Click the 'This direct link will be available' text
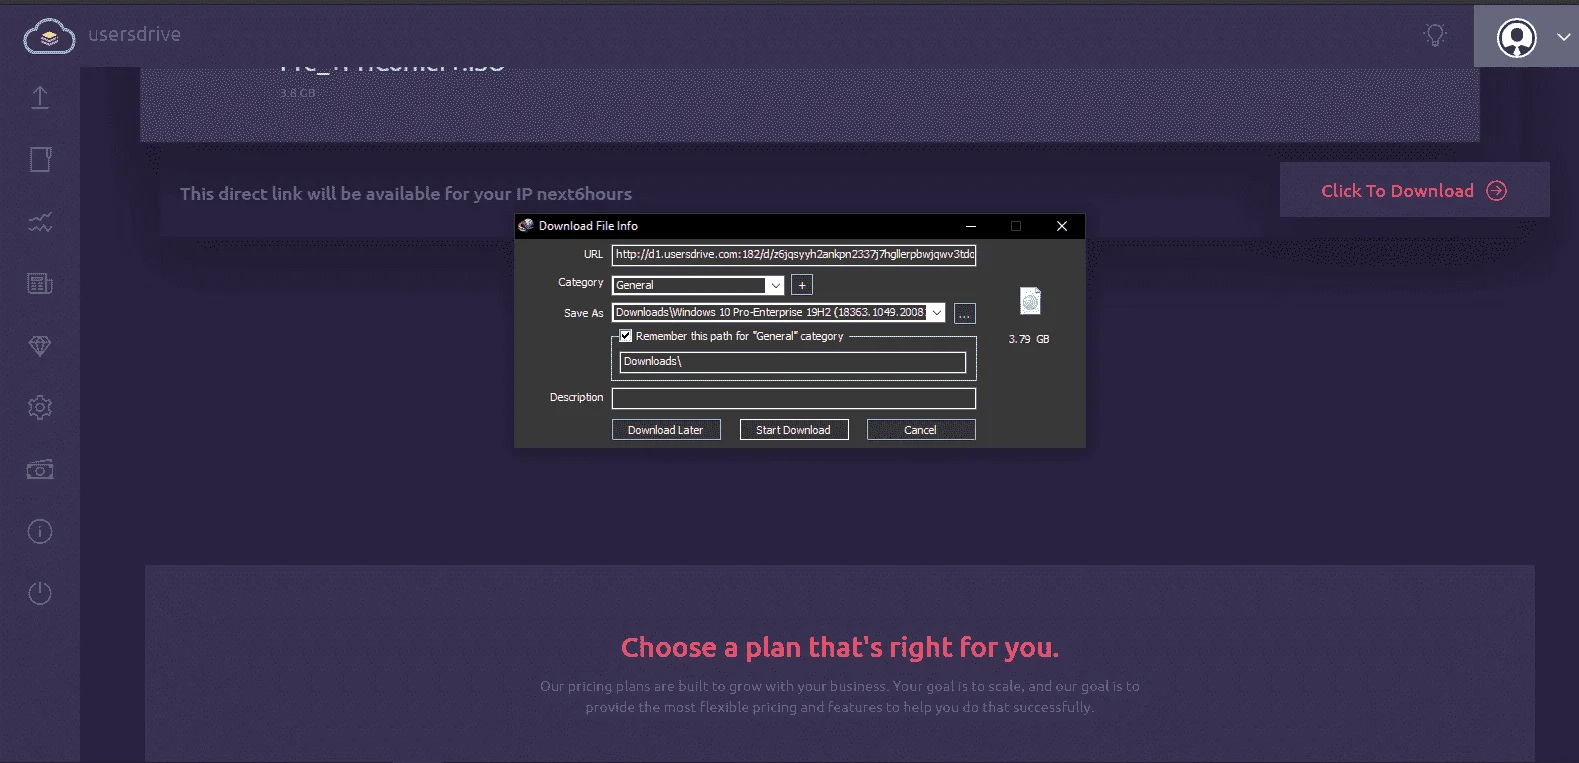Viewport: 1579px width, 763px height. 406,194
